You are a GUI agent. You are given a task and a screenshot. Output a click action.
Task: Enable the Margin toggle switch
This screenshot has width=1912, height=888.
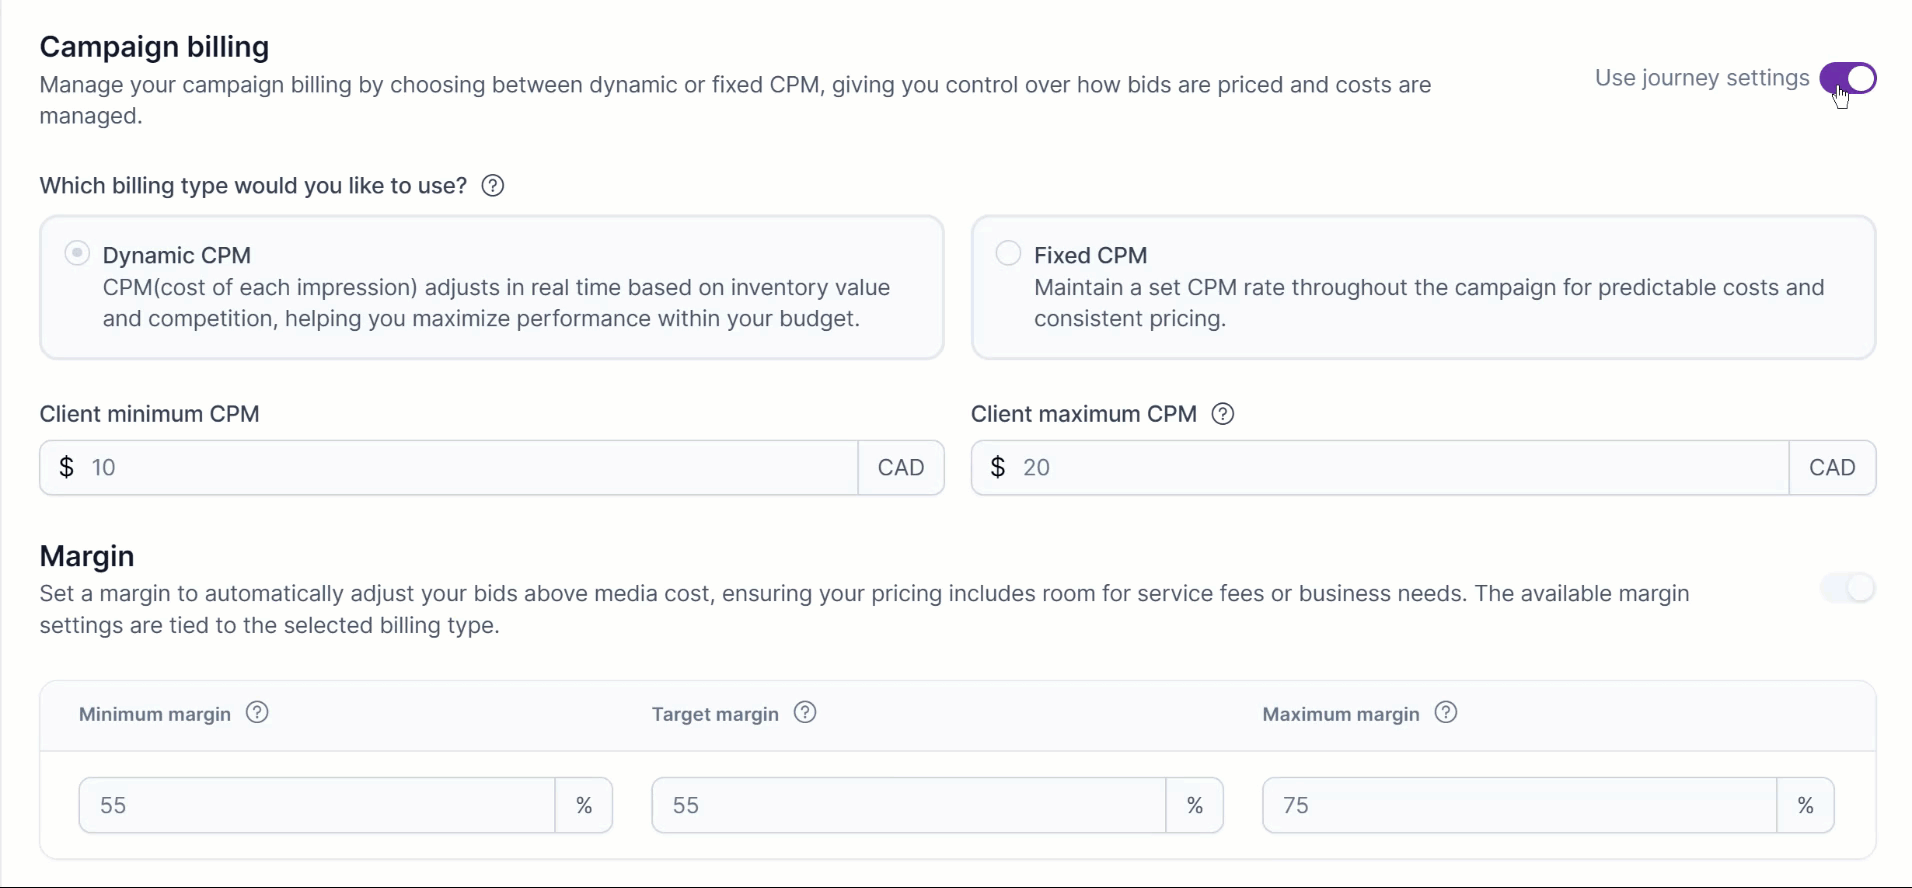click(1848, 588)
